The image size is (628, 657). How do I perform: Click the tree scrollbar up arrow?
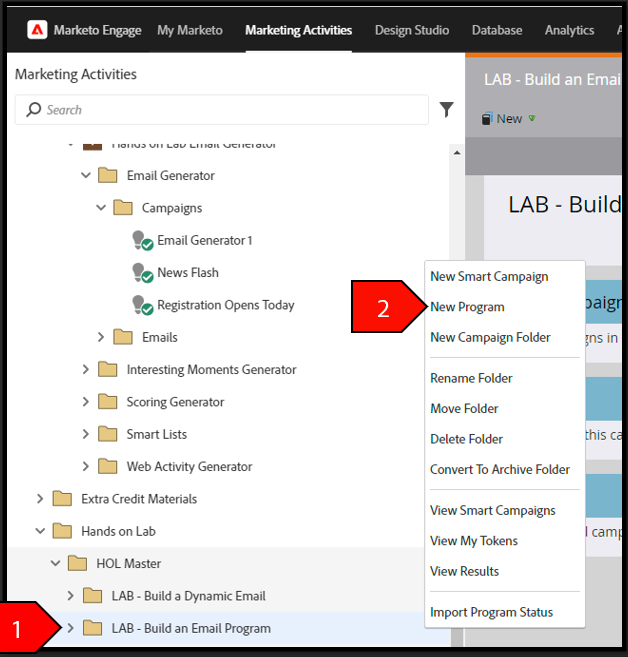[457, 153]
